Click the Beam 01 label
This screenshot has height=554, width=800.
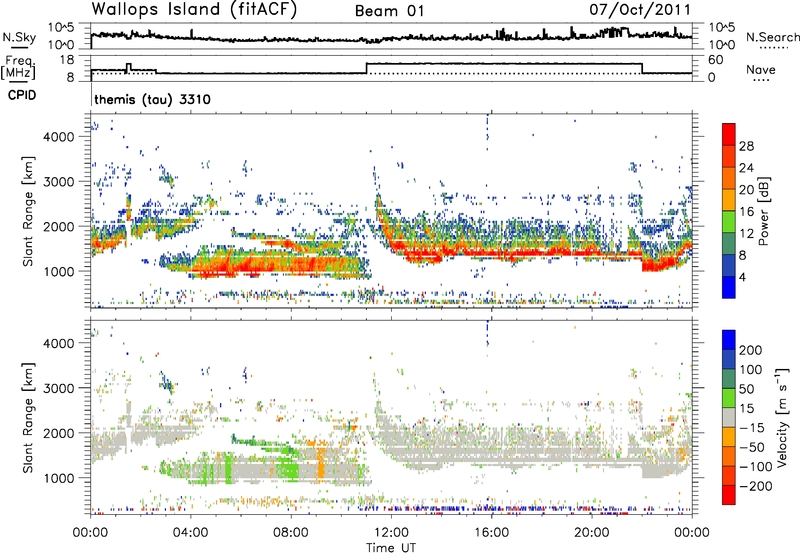390,11
